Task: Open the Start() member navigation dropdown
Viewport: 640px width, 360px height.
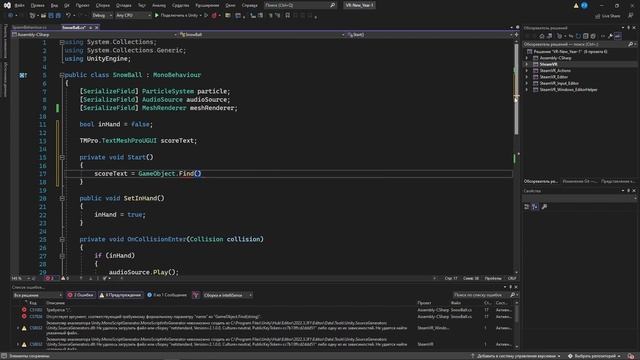Action: tap(429, 35)
